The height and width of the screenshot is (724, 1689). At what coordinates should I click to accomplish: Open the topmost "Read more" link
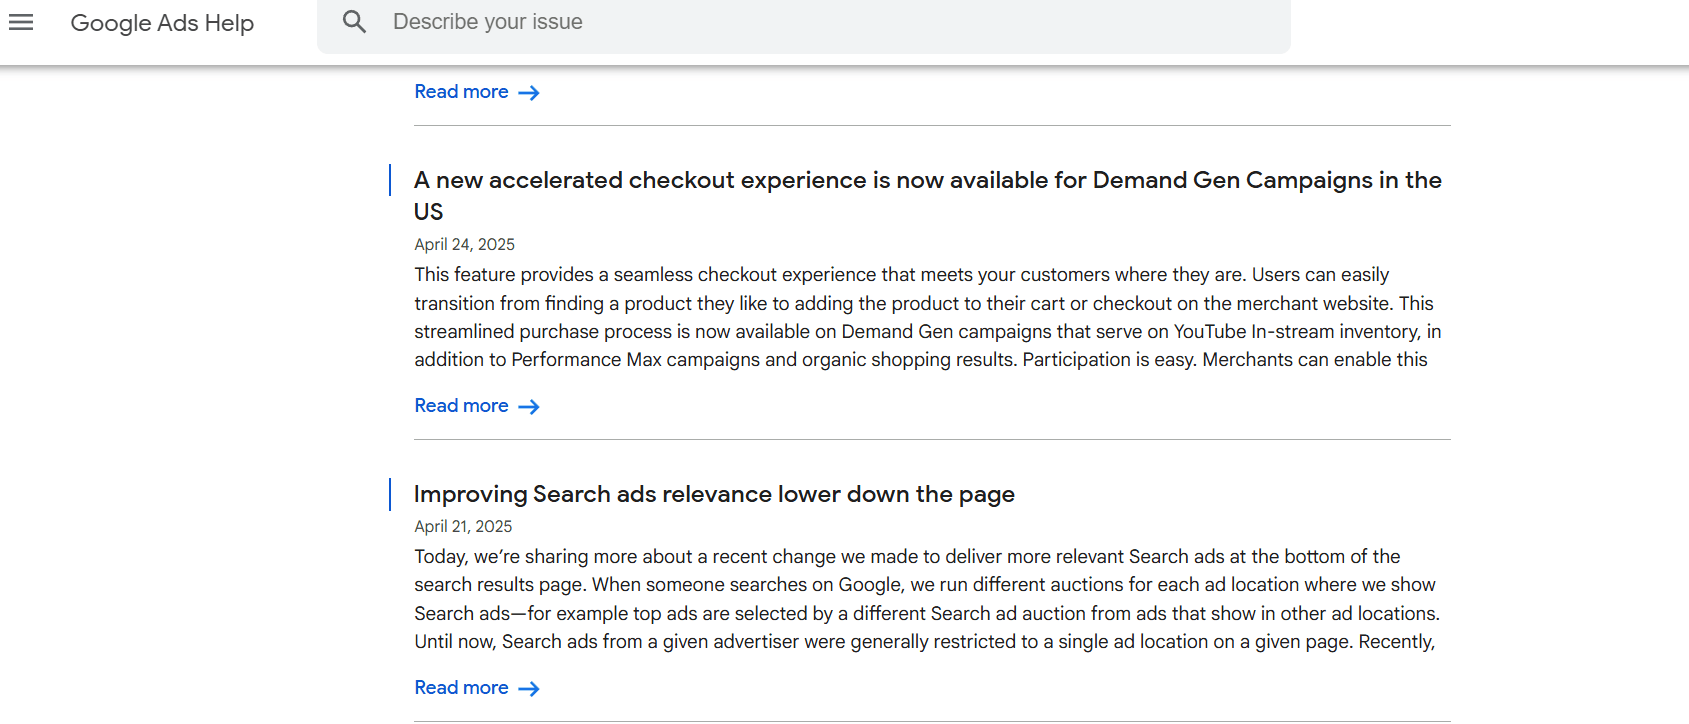click(x=461, y=92)
